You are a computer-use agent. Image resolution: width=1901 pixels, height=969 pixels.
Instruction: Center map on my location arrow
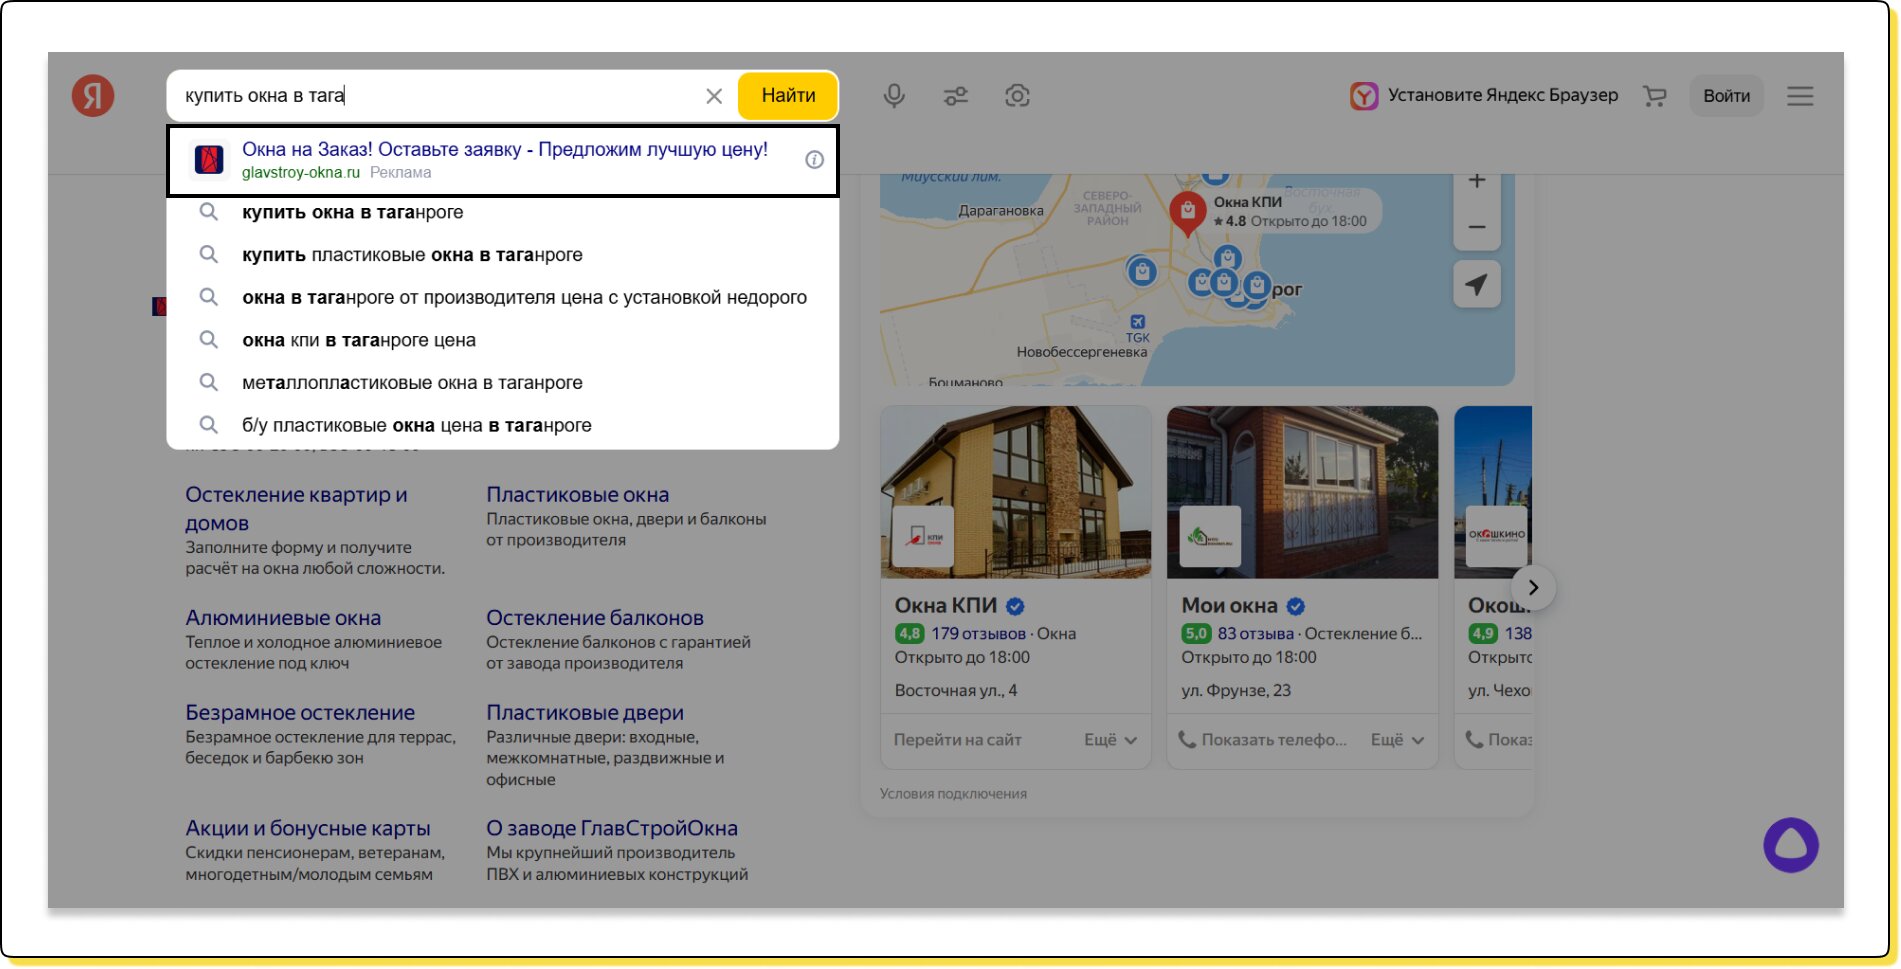click(x=1477, y=285)
